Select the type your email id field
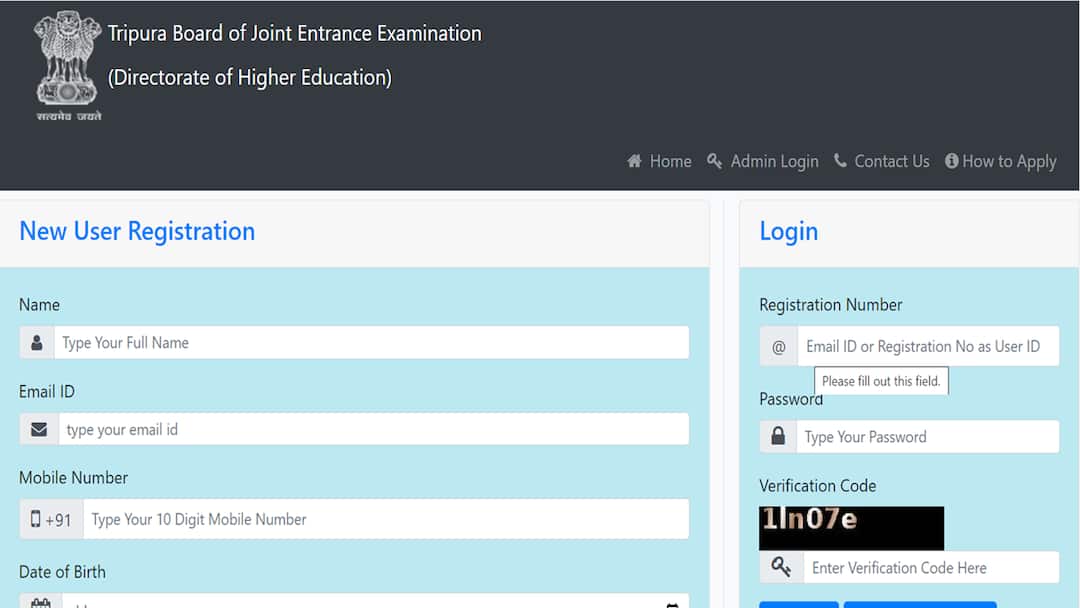The image size is (1080, 608). tap(373, 430)
